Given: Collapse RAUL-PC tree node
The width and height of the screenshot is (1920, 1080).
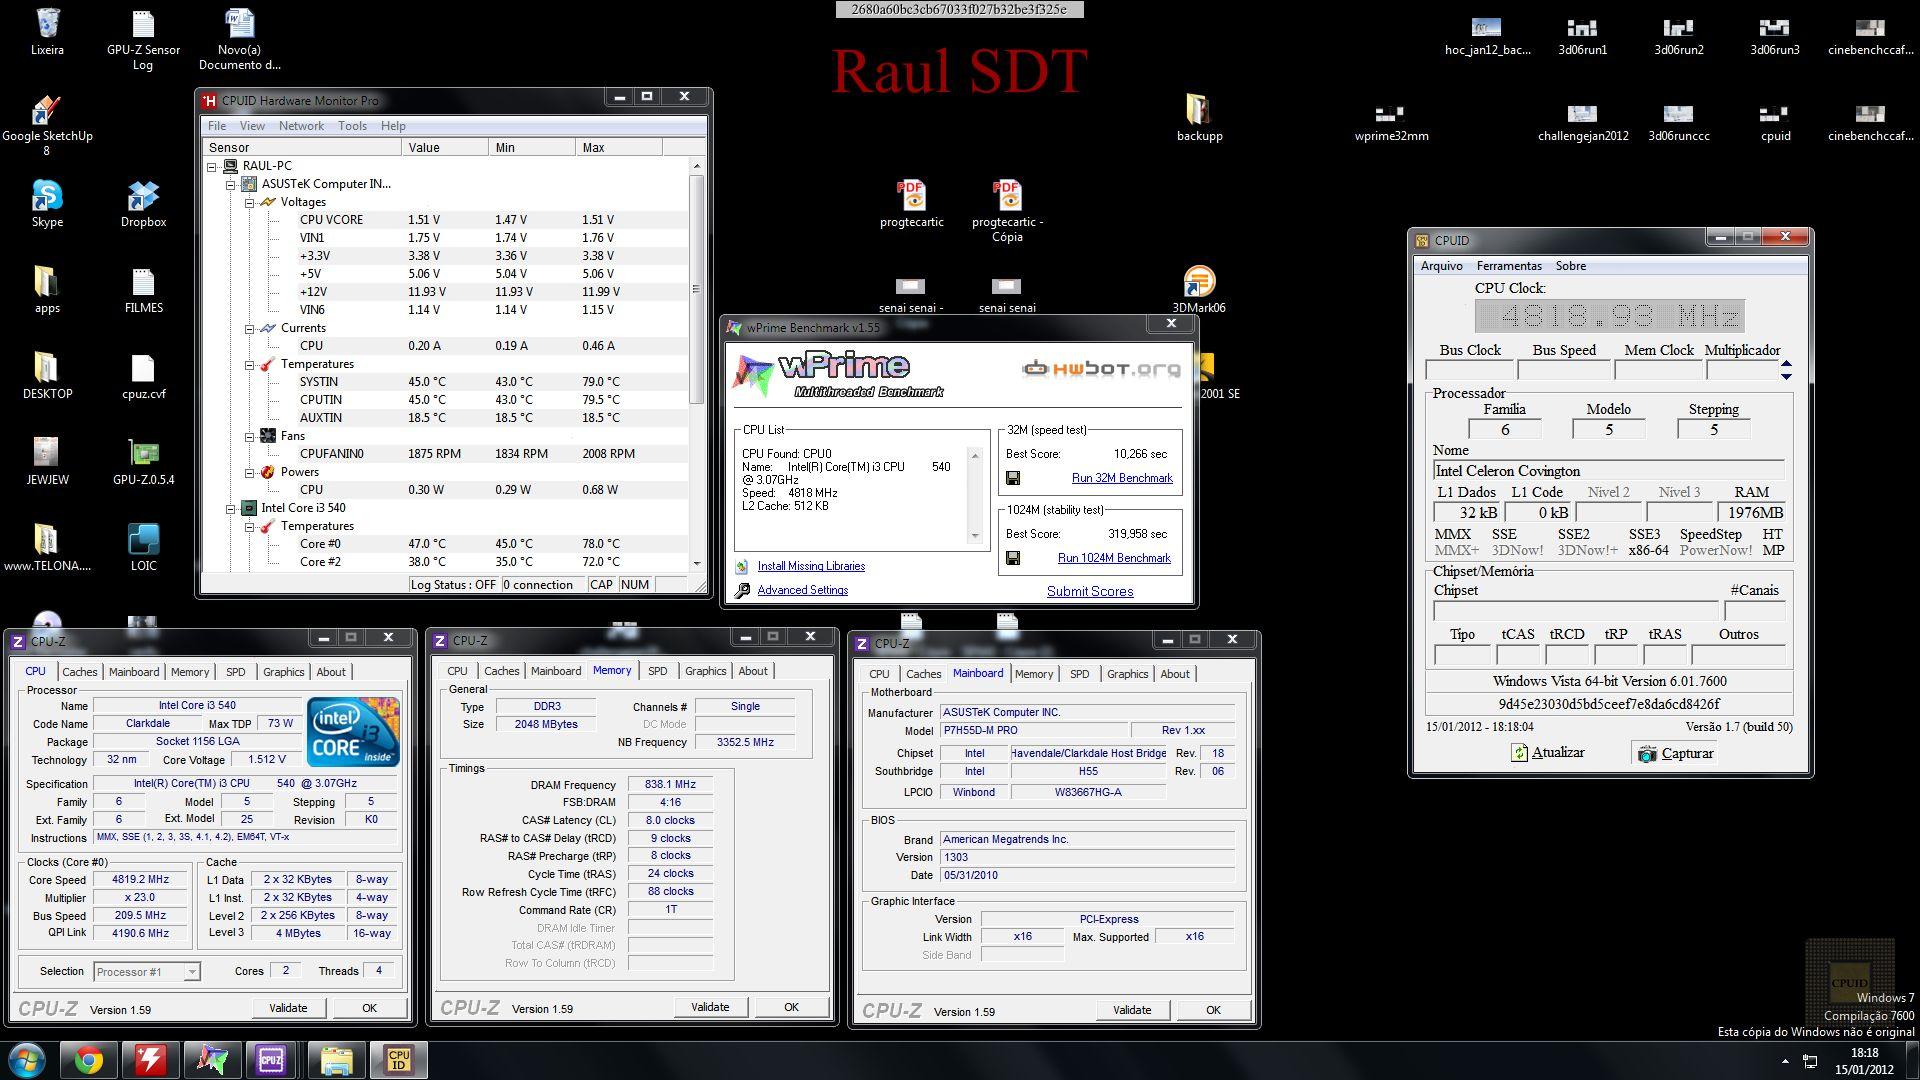Looking at the screenshot, I should (212, 166).
